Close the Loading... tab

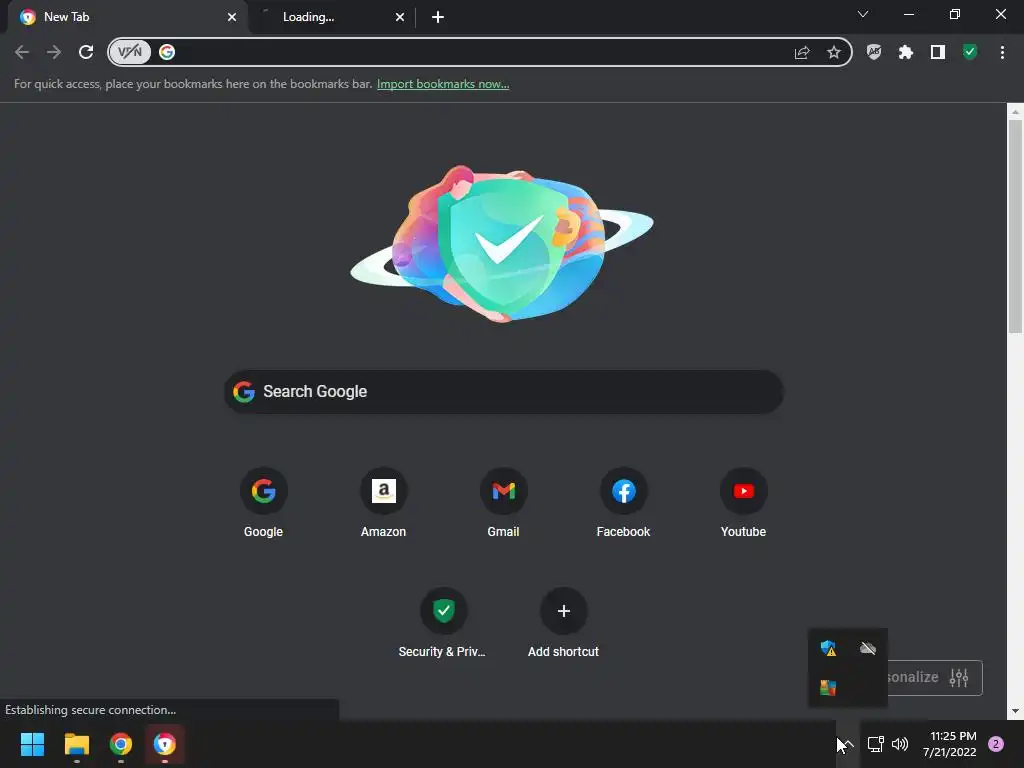pos(400,17)
